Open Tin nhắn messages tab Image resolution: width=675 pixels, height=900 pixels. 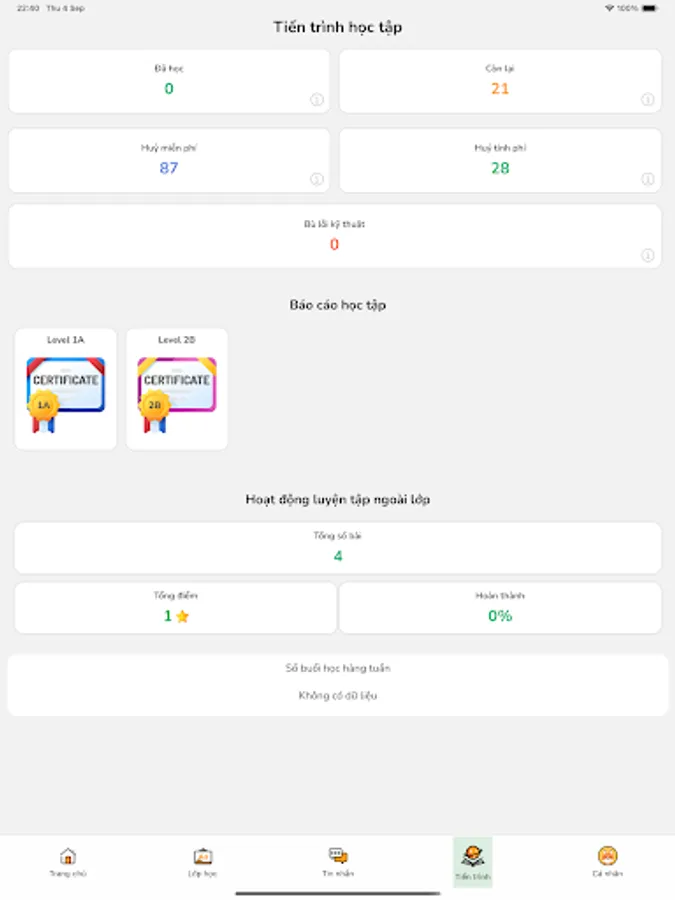tap(338, 861)
